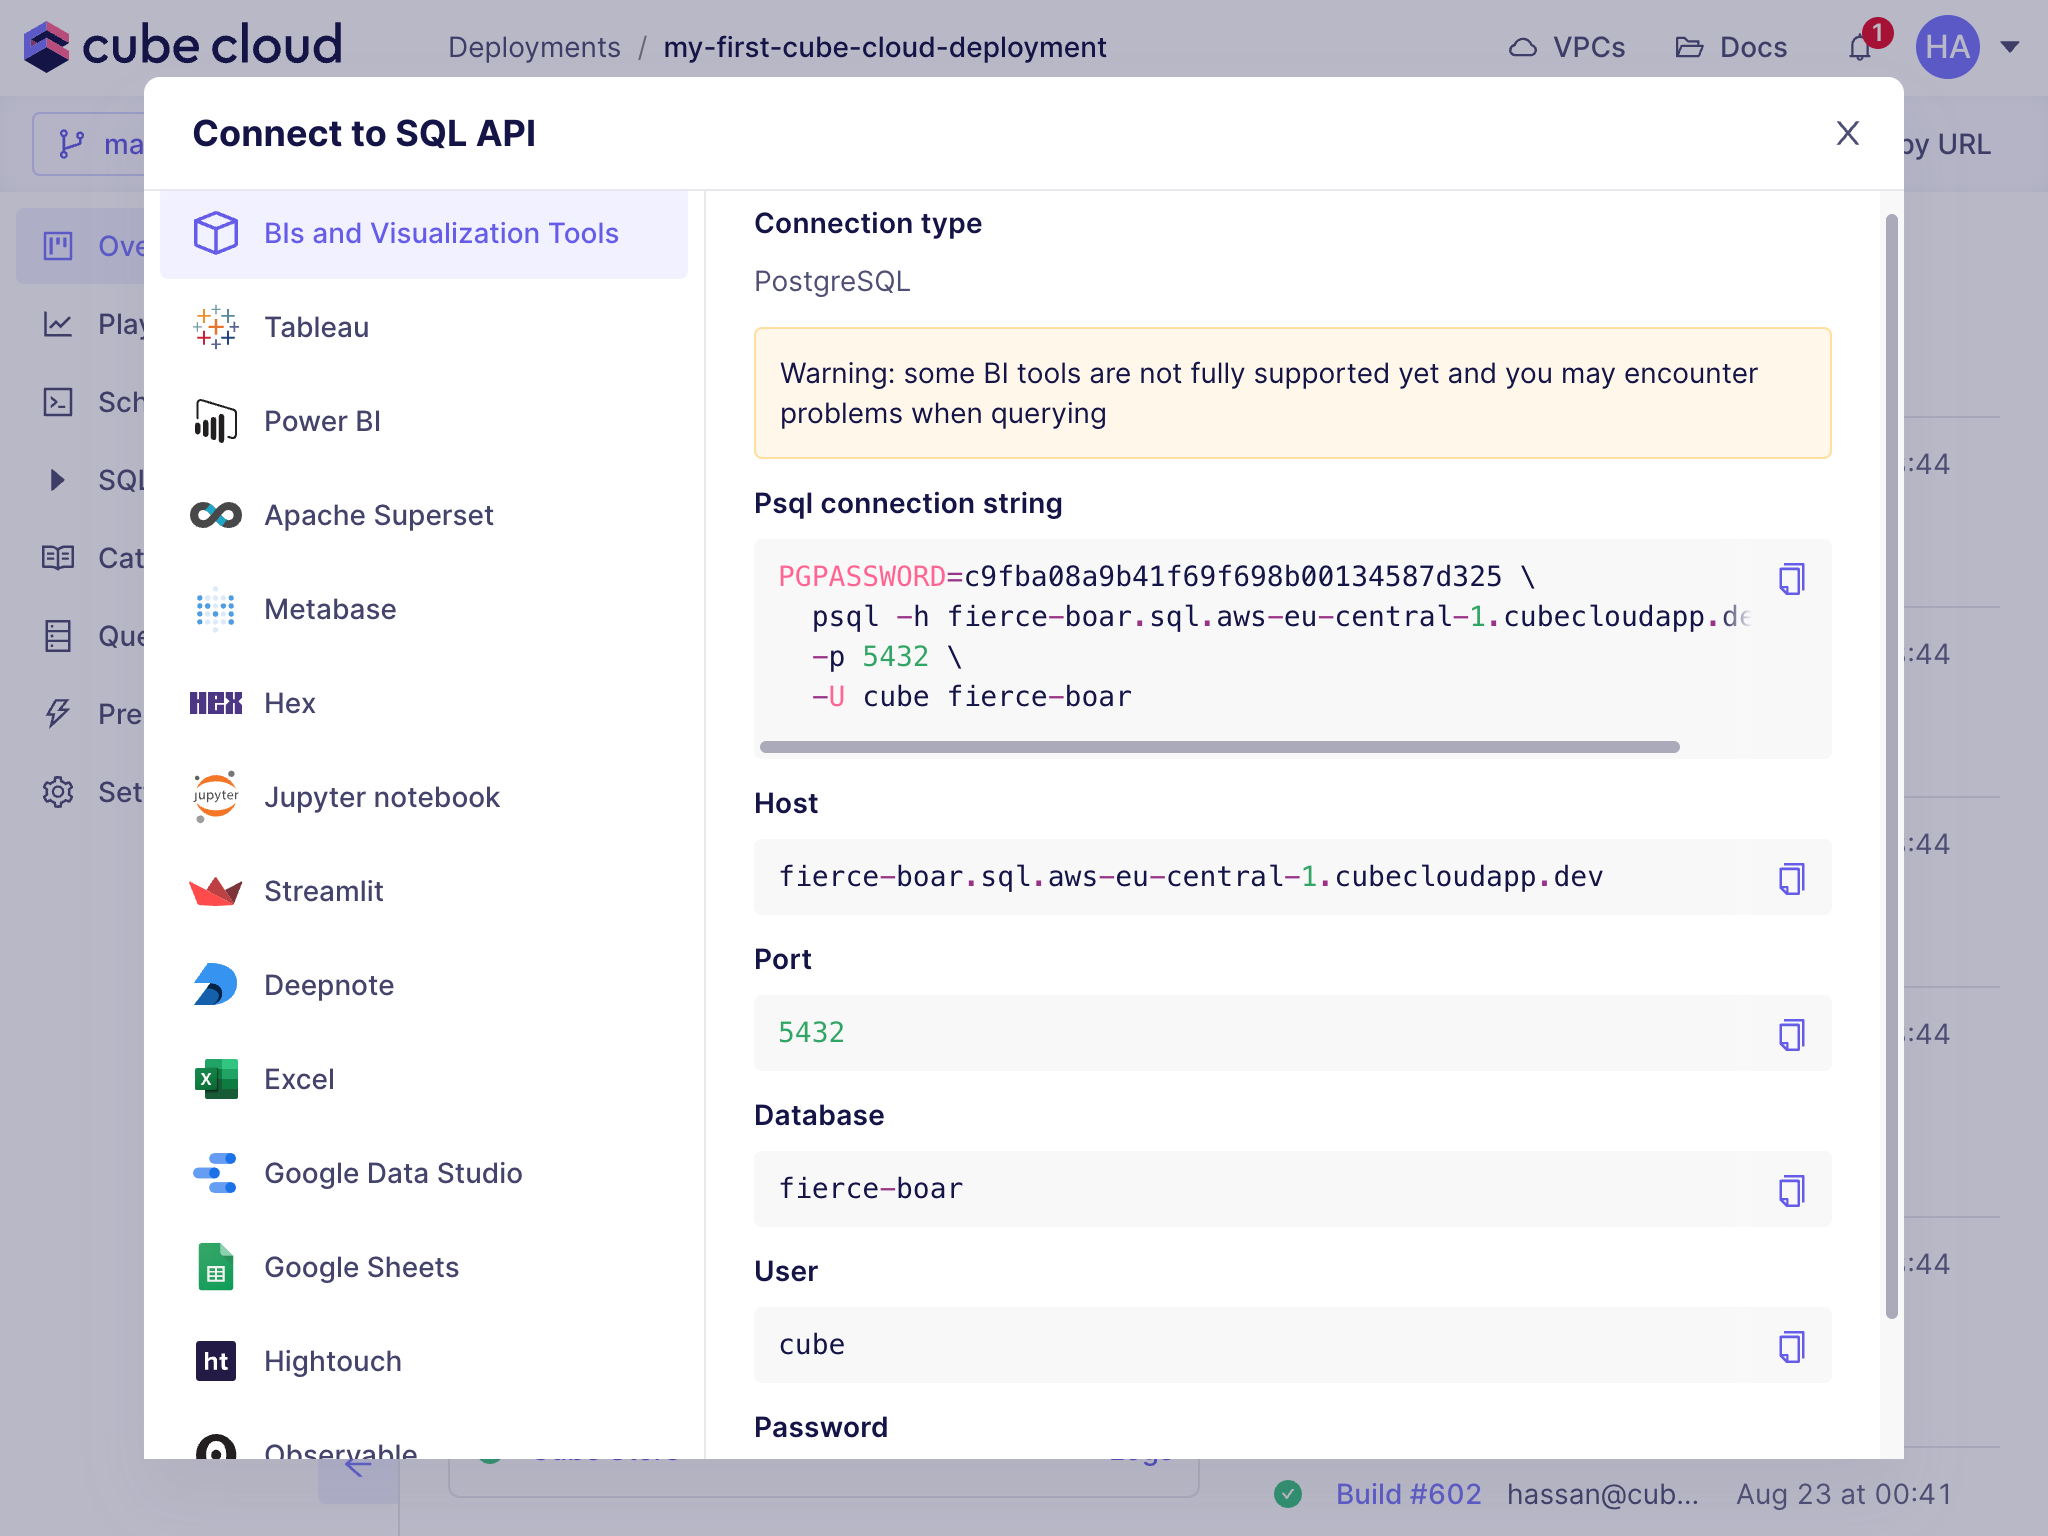Click the Settings gear sidebar icon
The width and height of the screenshot is (2048, 1536).
[x=58, y=792]
